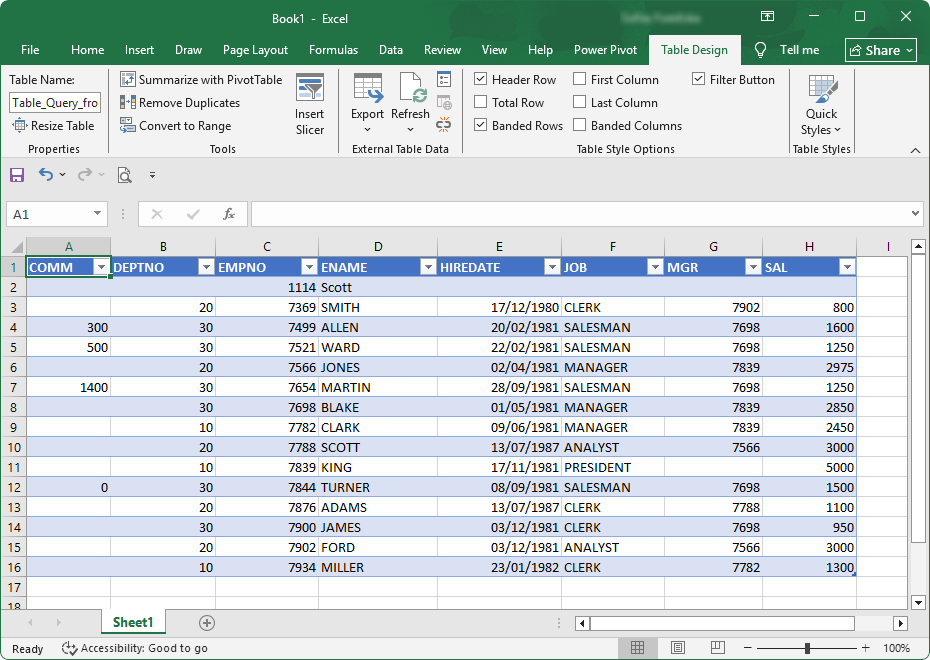Select the Sheet1 sheet tab
930x660 pixels.
point(133,622)
